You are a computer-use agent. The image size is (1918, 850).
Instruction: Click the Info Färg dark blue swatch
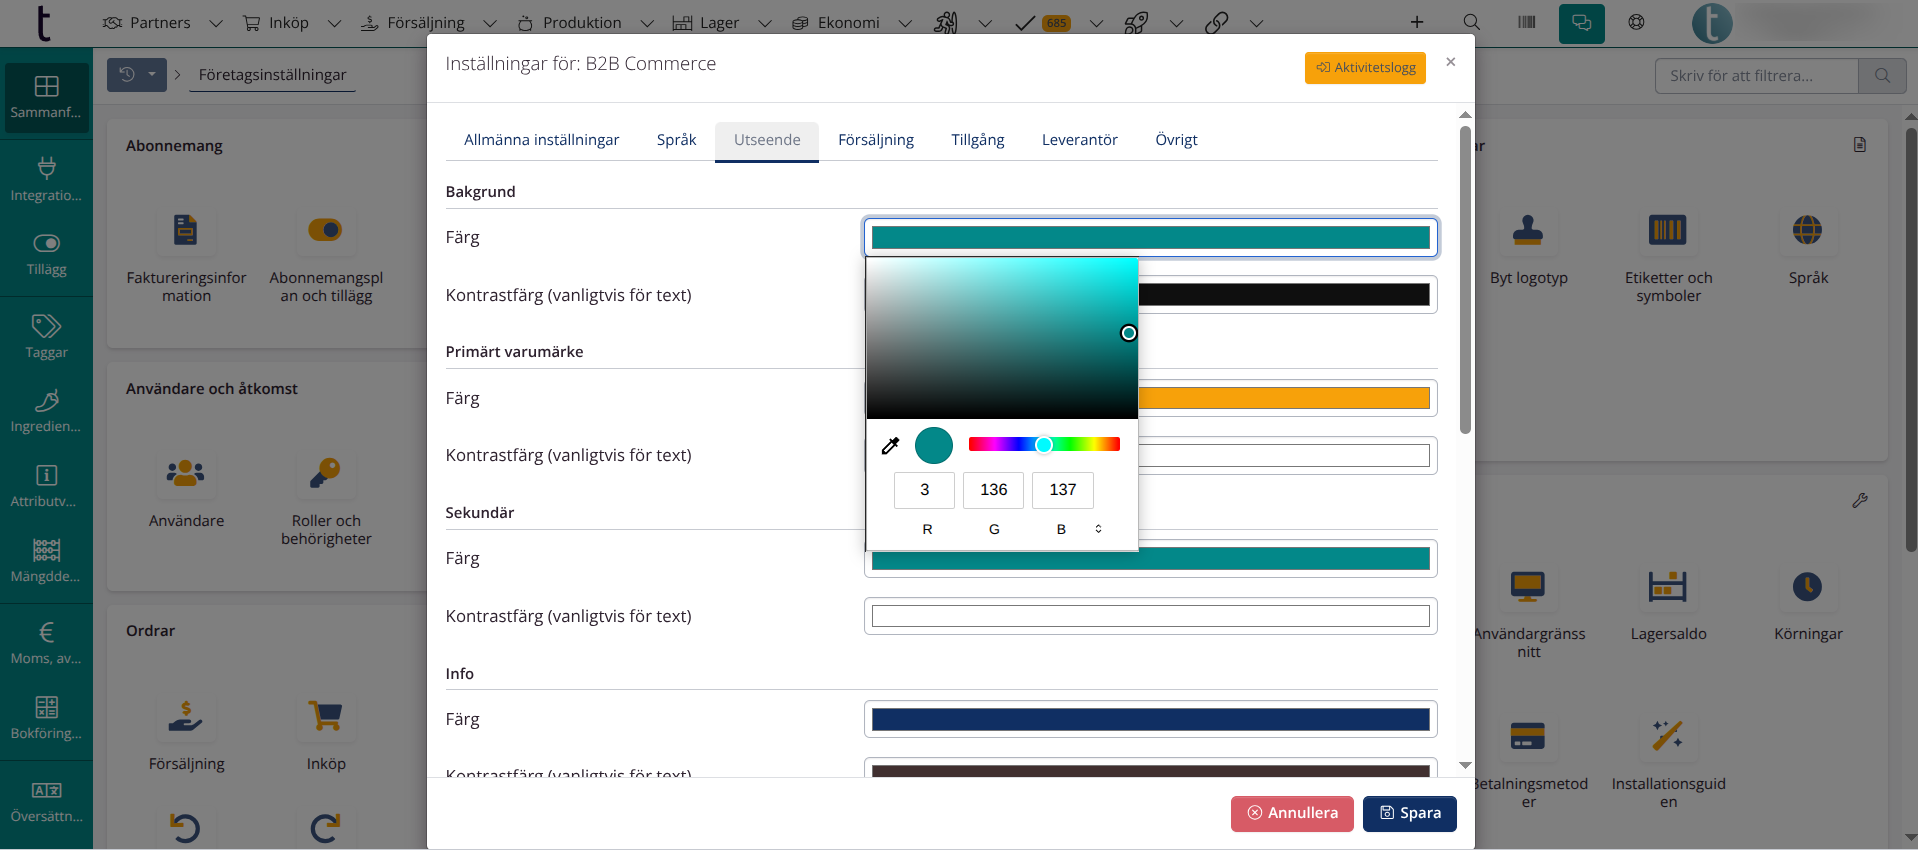pos(1150,719)
